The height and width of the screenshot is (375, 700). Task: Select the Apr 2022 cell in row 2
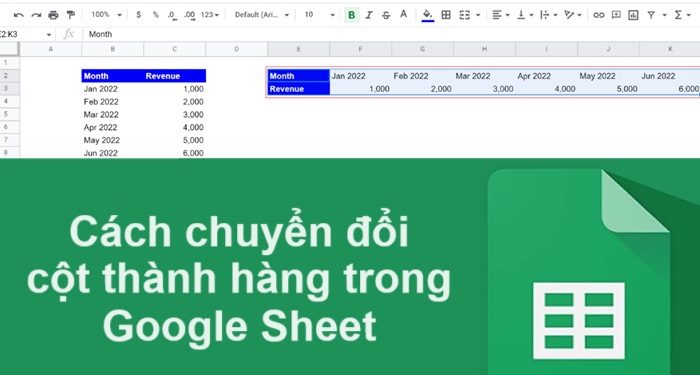click(546, 76)
